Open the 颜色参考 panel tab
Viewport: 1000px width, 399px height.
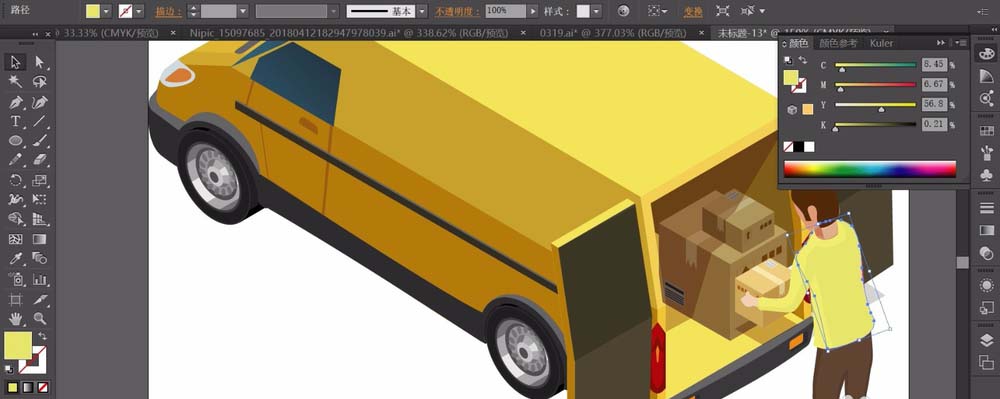click(838, 43)
